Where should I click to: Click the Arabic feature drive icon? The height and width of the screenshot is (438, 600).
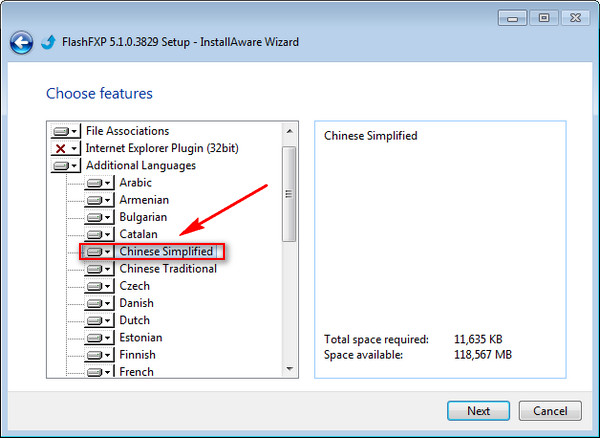94,183
